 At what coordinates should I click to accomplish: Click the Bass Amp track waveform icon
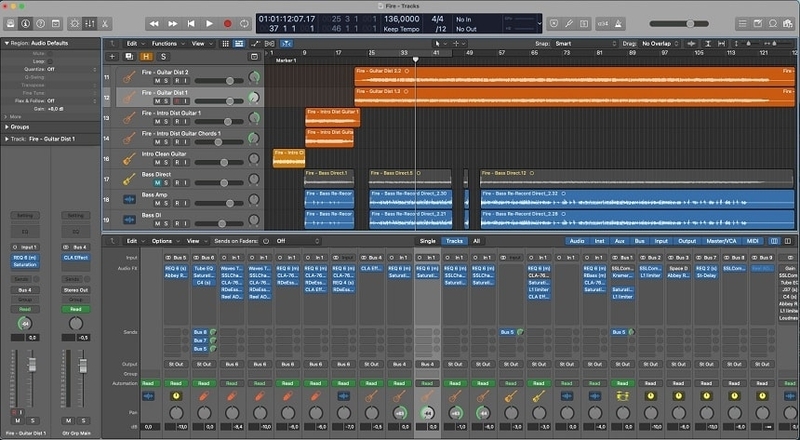click(129, 199)
